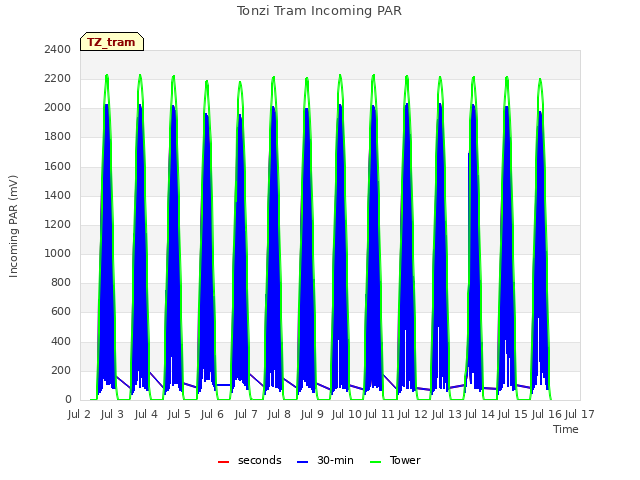Screen dimensions: 640x480
Task: Click the Jul 3 x-axis tick label
Action: tap(112, 414)
